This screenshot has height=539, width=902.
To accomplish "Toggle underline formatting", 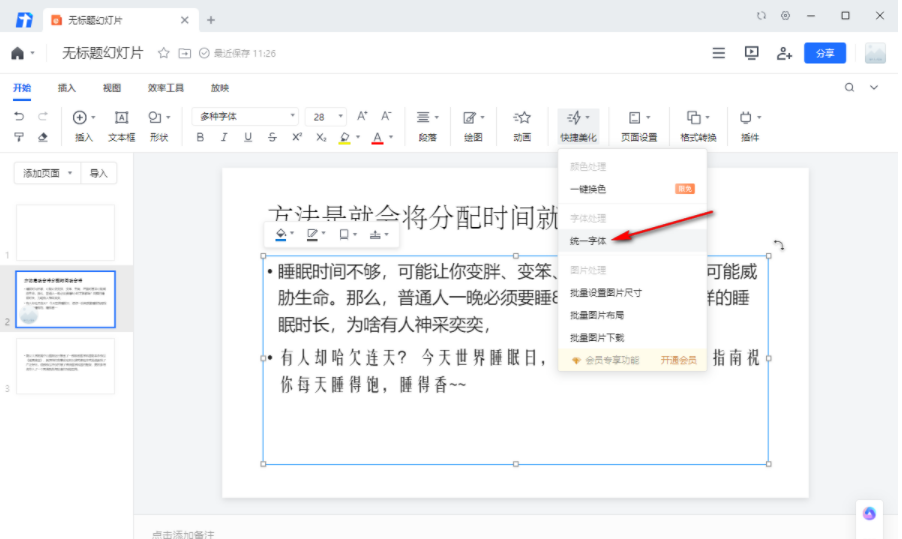I will pyautogui.click(x=248, y=137).
